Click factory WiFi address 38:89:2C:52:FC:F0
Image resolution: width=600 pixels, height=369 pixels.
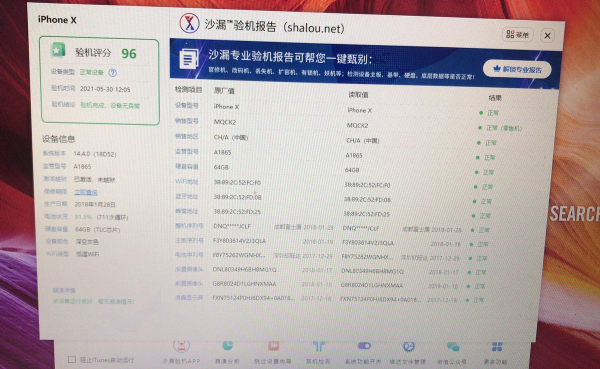(x=237, y=183)
